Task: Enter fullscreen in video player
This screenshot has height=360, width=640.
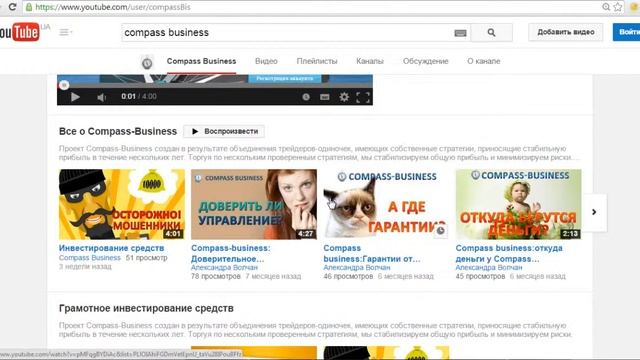Action: [363, 97]
